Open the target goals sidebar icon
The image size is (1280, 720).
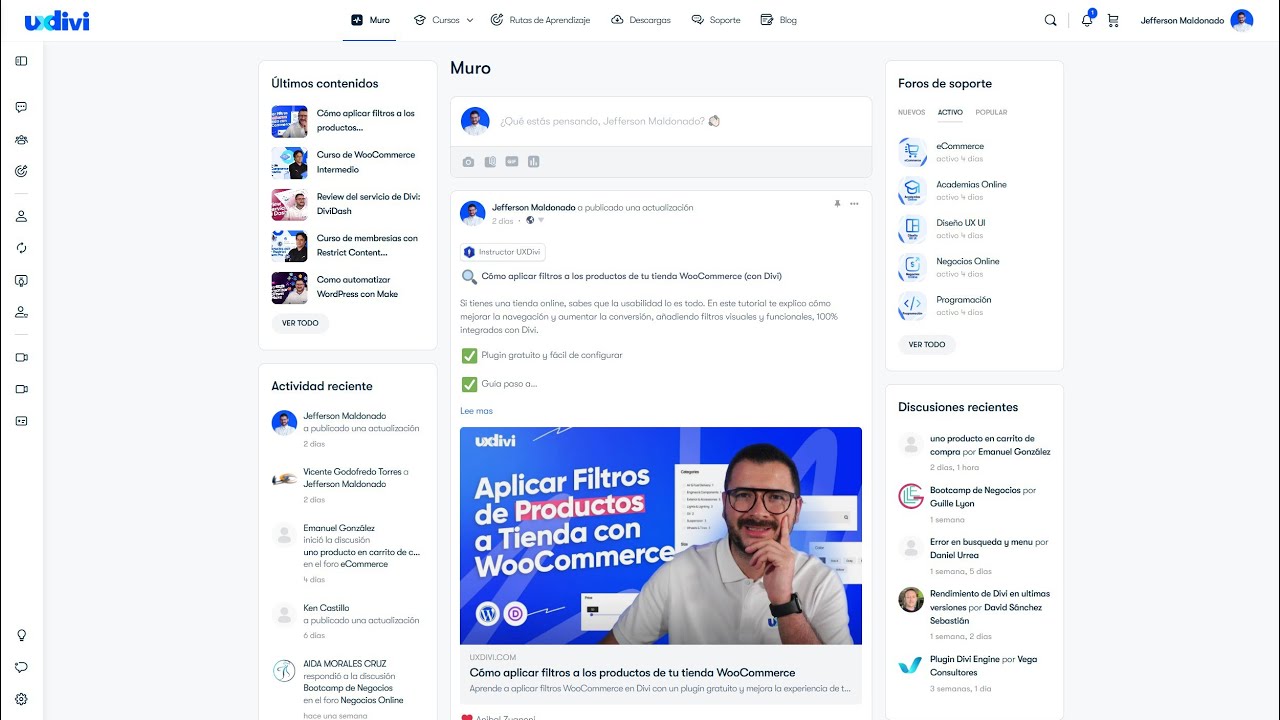pos(21,171)
